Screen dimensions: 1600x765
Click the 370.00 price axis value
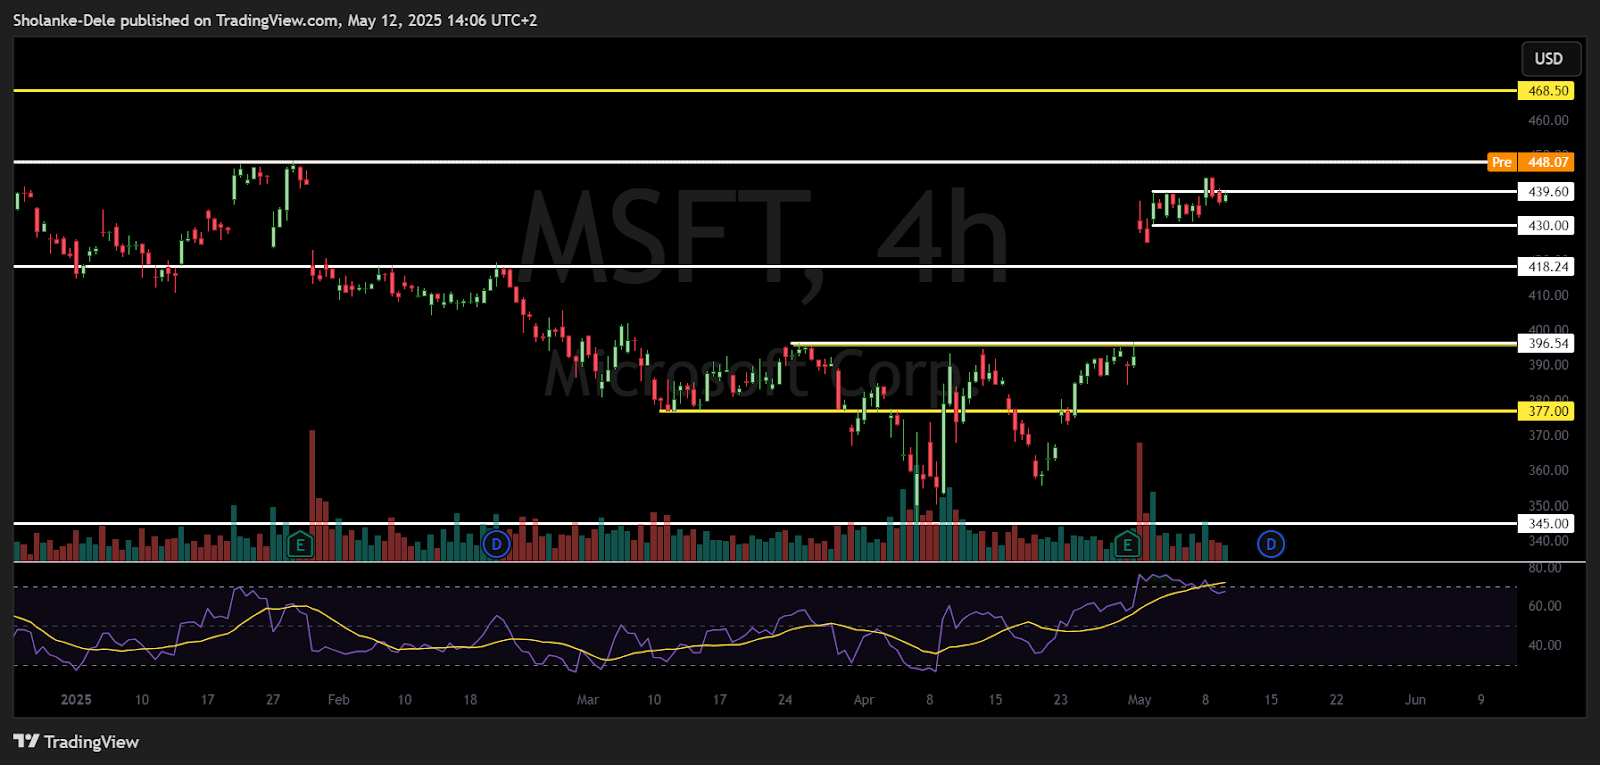point(1548,435)
